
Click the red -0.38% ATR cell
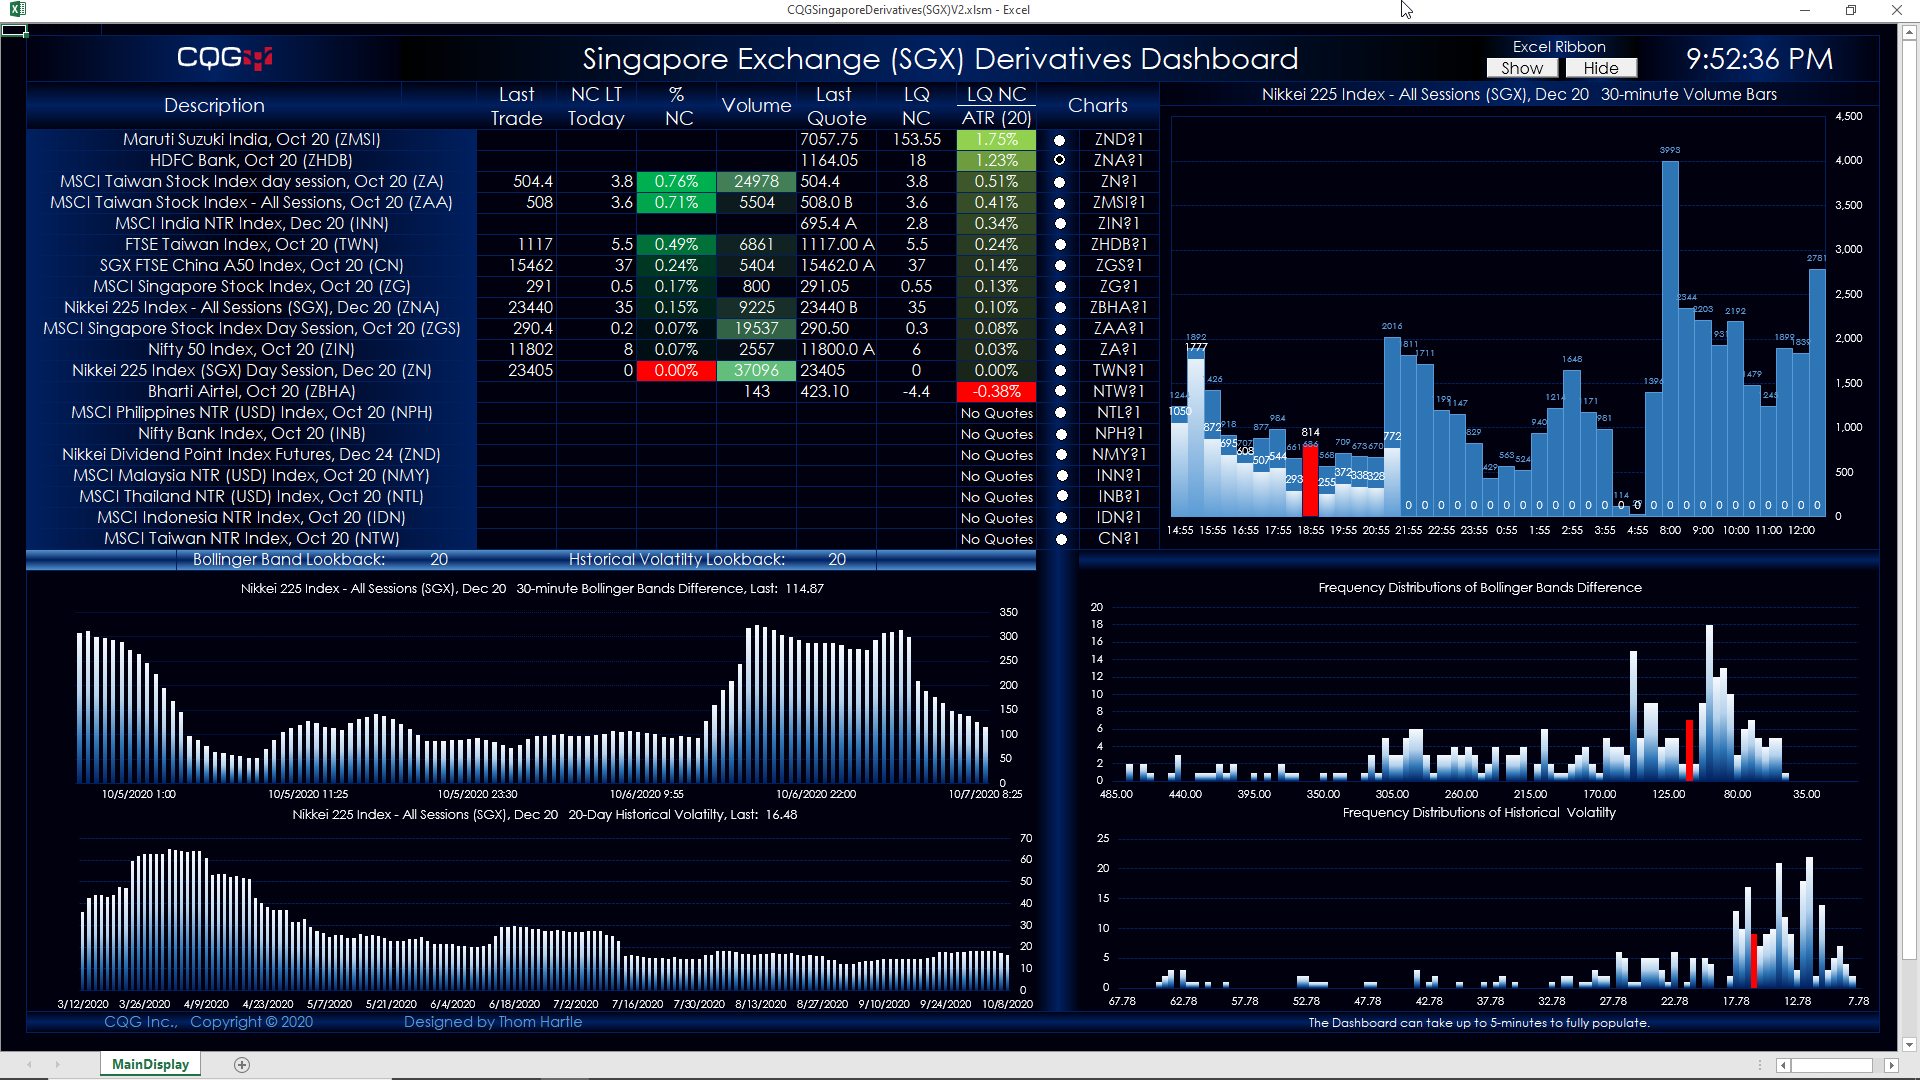click(x=996, y=392)
